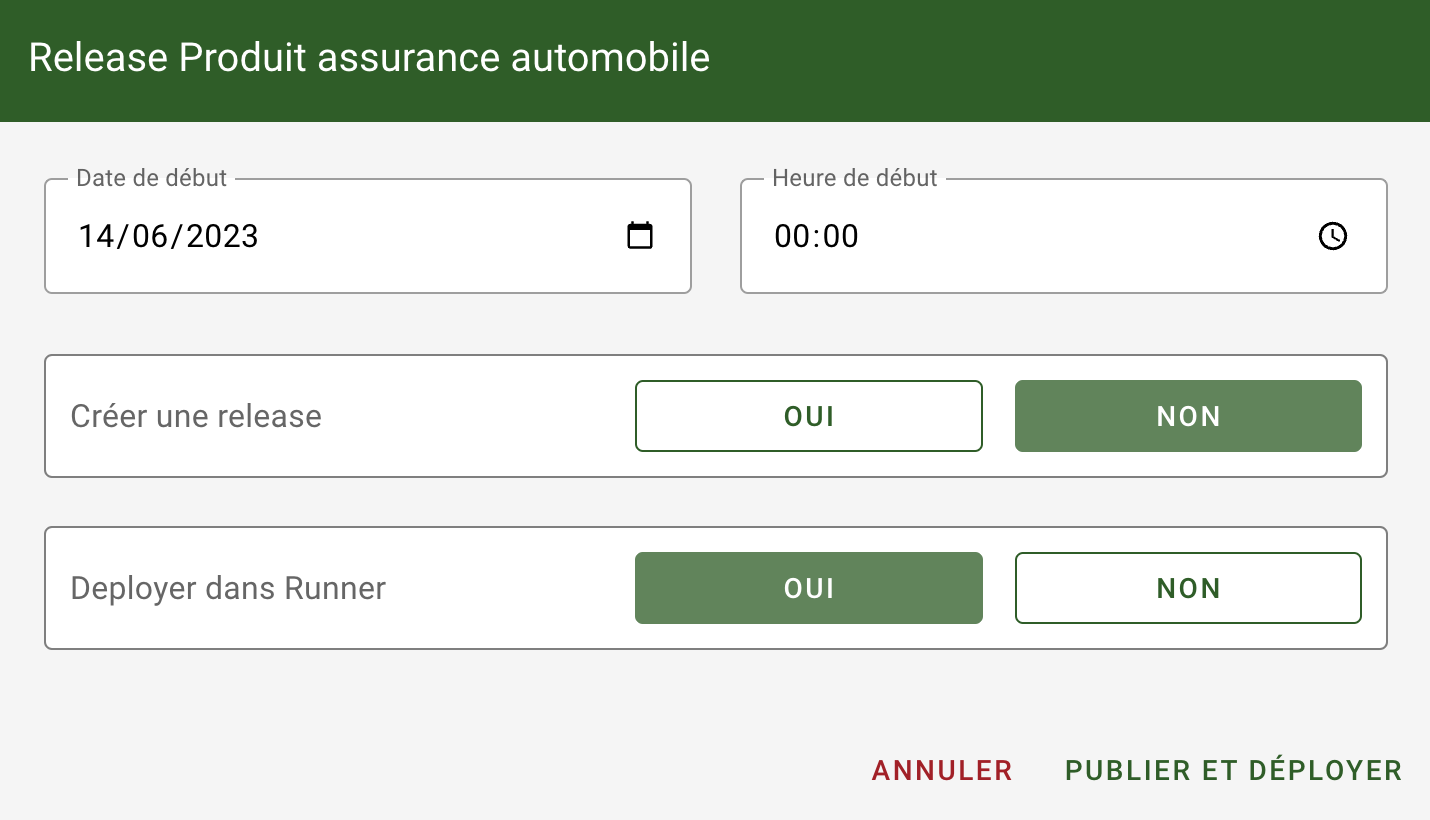Select OUI for Créer une release
1430x820 pixels.
[x=808, y=416]
